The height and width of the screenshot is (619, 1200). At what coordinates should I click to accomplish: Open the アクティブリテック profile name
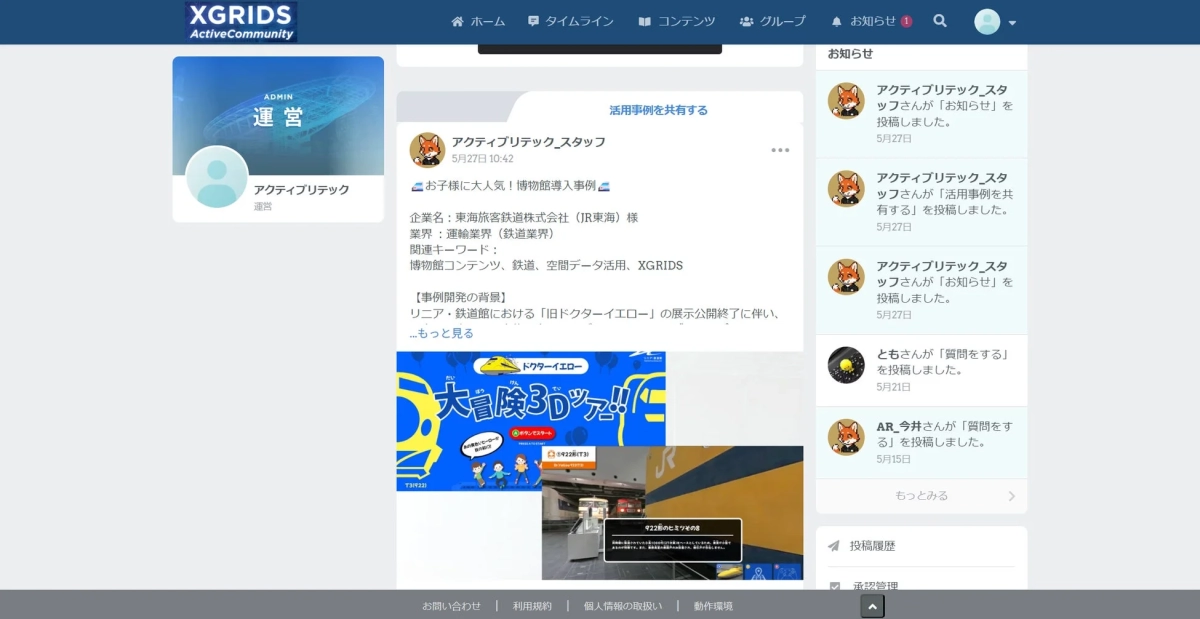[x=301, y=189]
